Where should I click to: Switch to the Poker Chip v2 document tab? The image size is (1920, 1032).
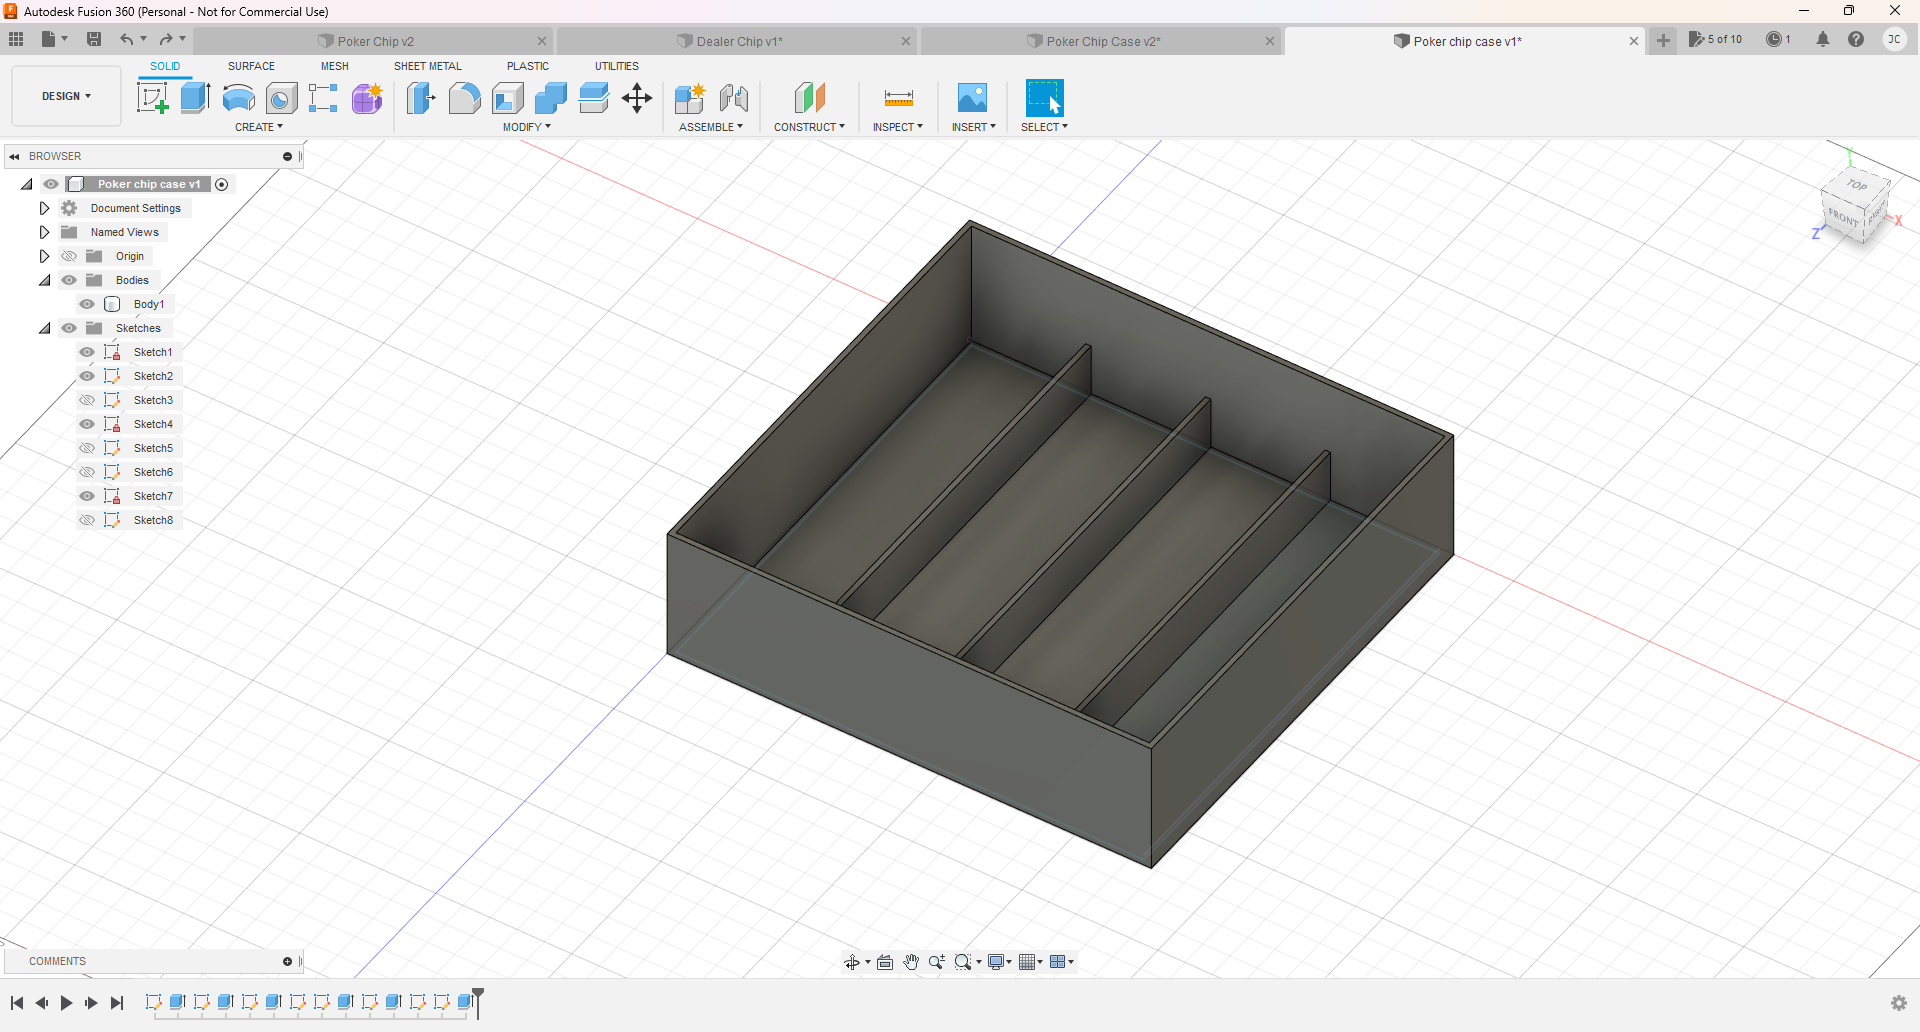click(x=375, y=41)
